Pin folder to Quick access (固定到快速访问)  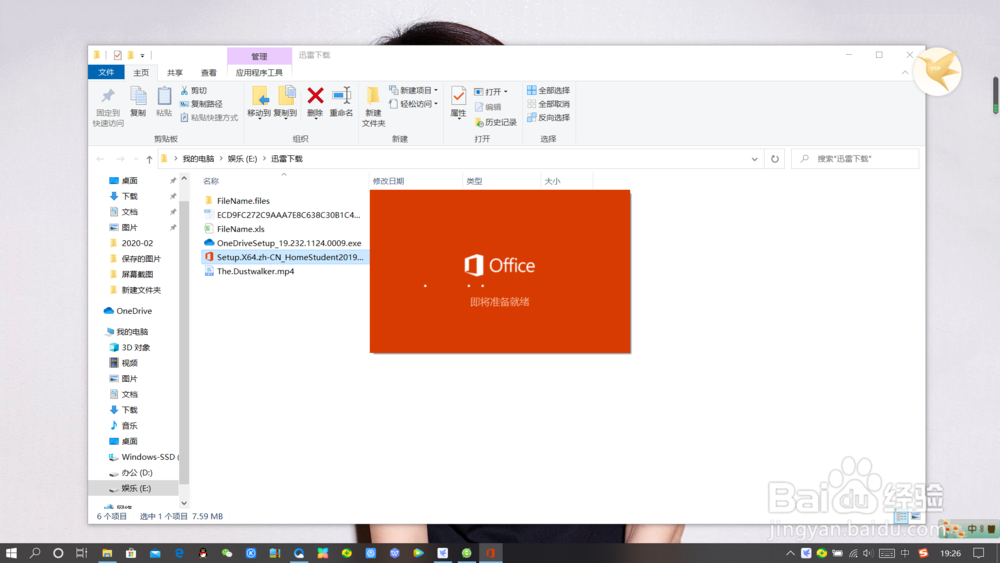[108, 106]
